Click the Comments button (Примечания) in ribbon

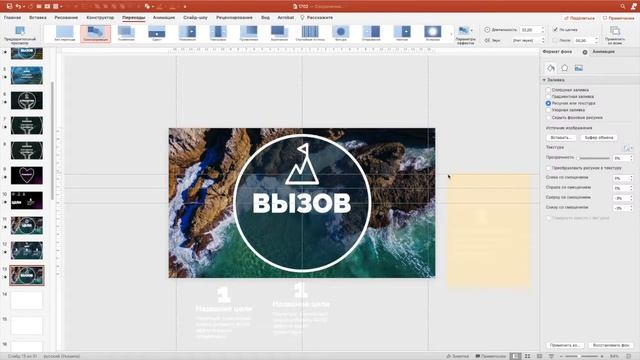[x=618, y=18]
